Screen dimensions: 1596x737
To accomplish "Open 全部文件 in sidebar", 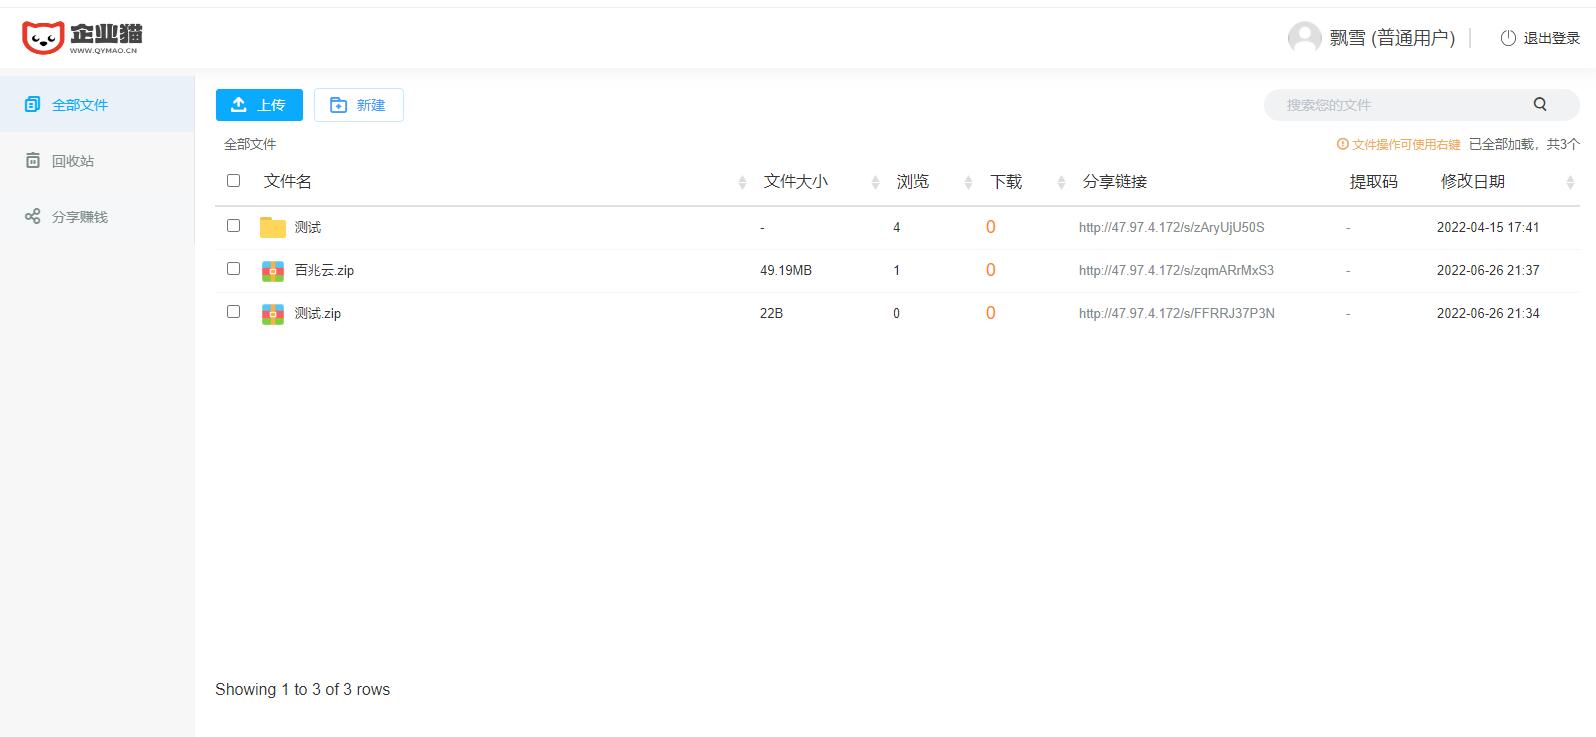I will [80, 105].
